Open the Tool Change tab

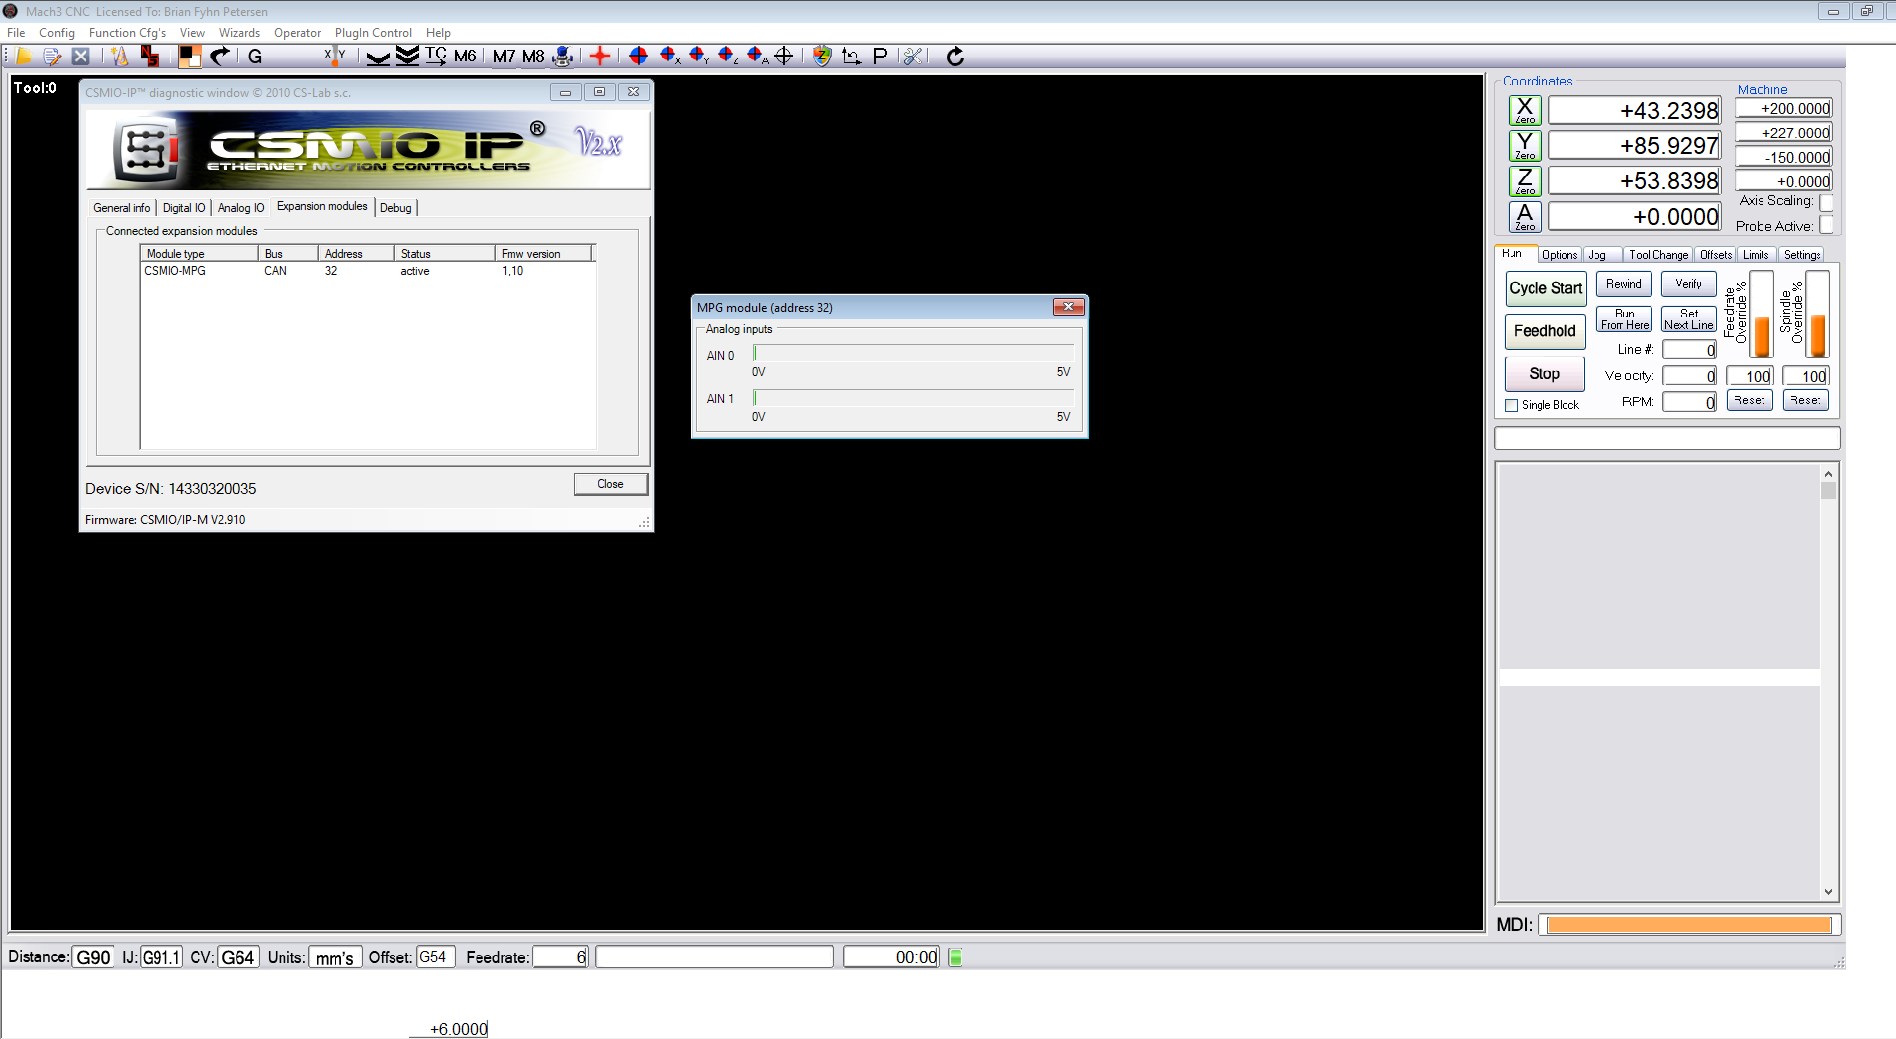pos(1657,255)
